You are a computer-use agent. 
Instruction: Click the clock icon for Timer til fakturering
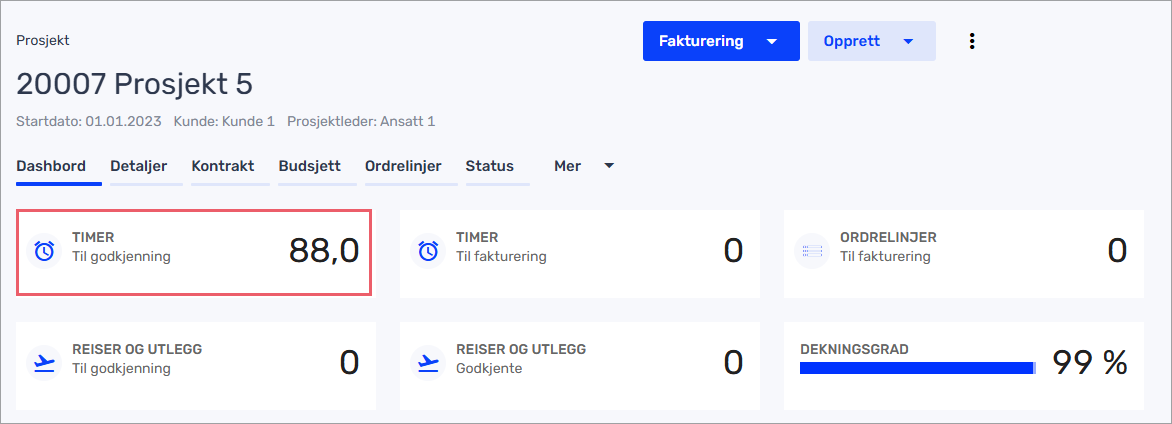click(428, 252)
